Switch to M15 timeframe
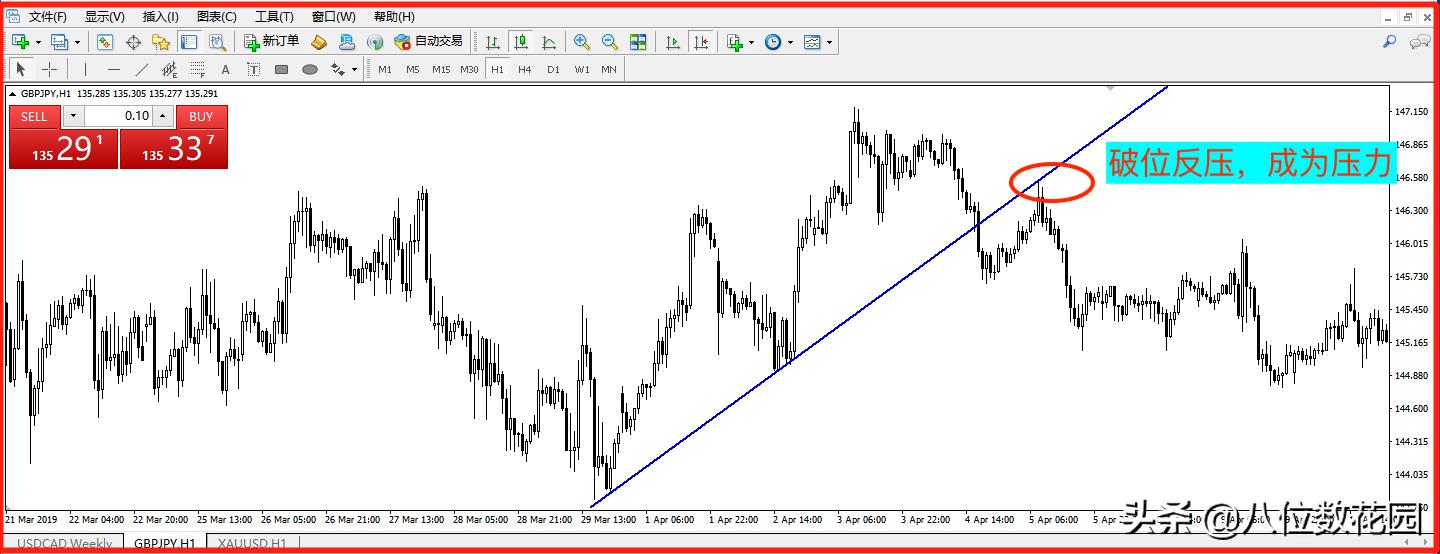Image resolution: width=1440 pixels, height=554 pixels. [441, 69]
